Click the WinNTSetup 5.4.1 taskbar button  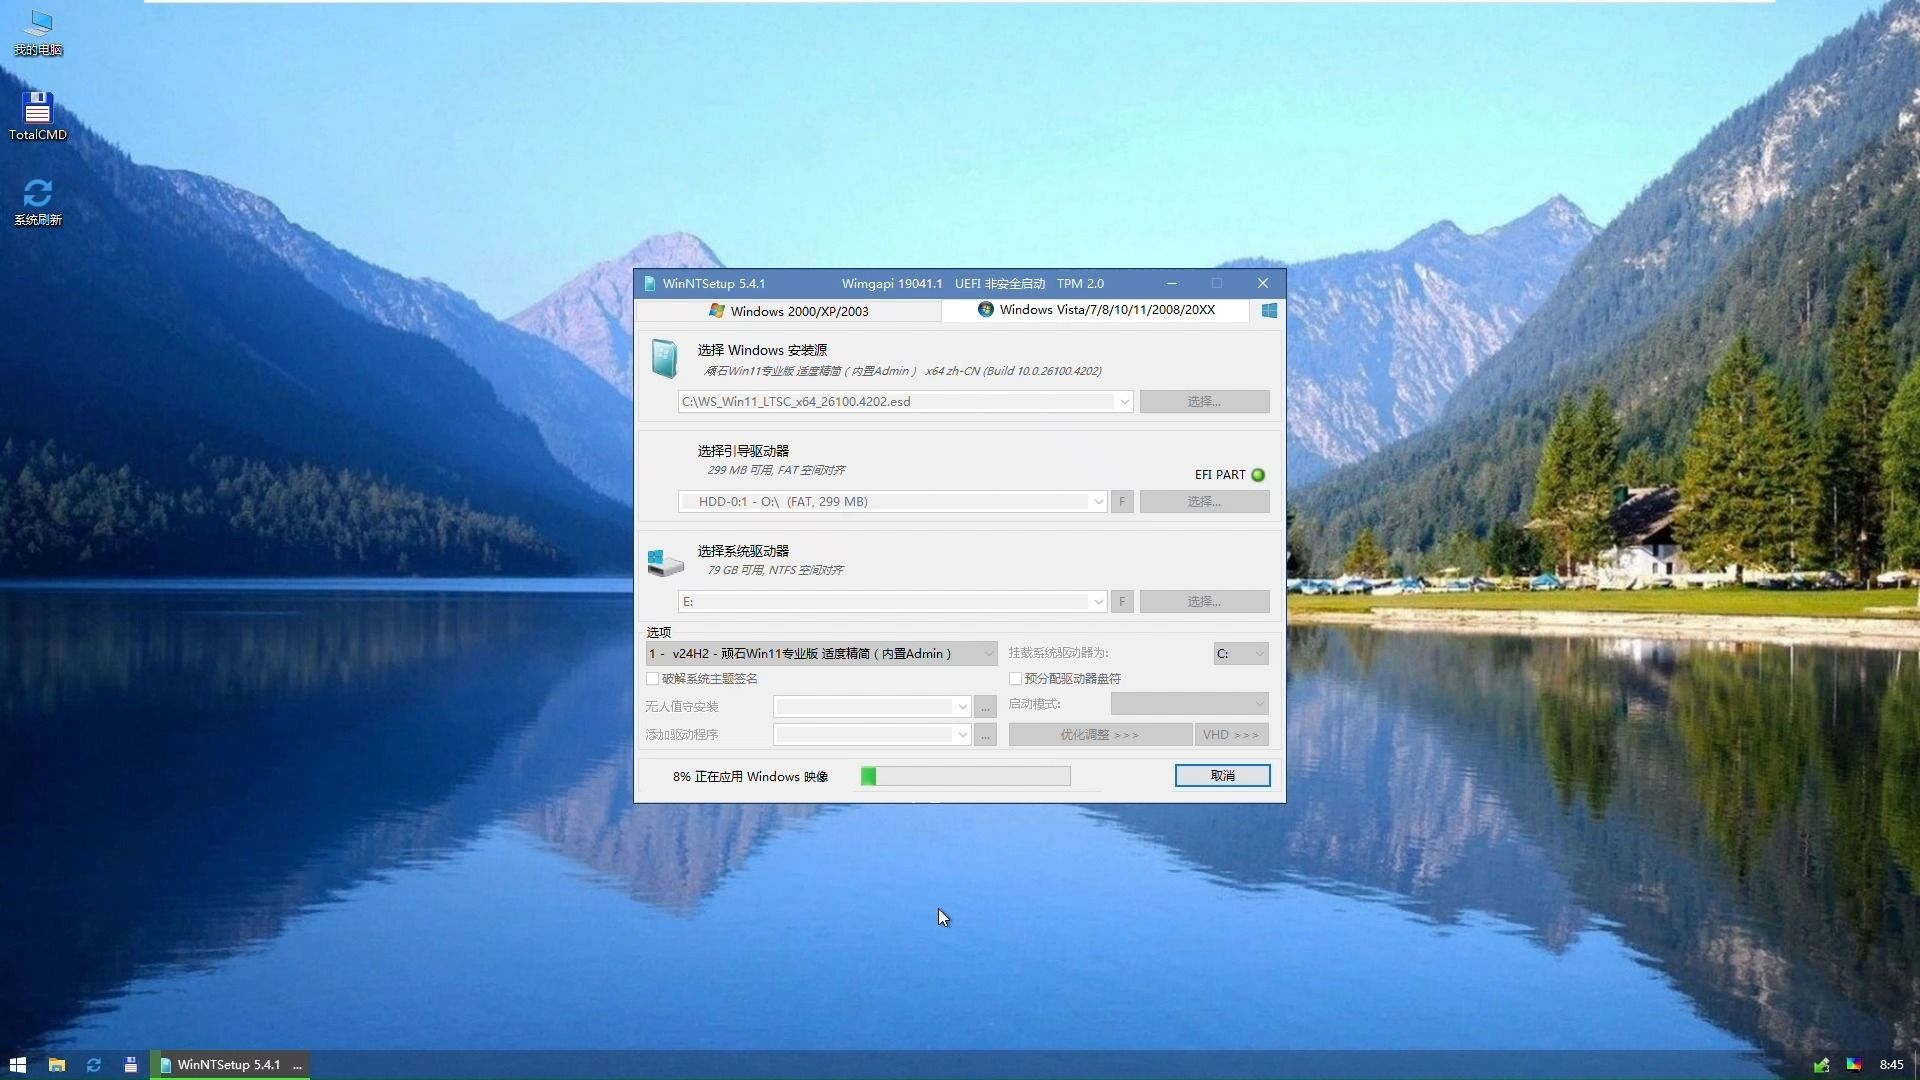[230, 1065]
